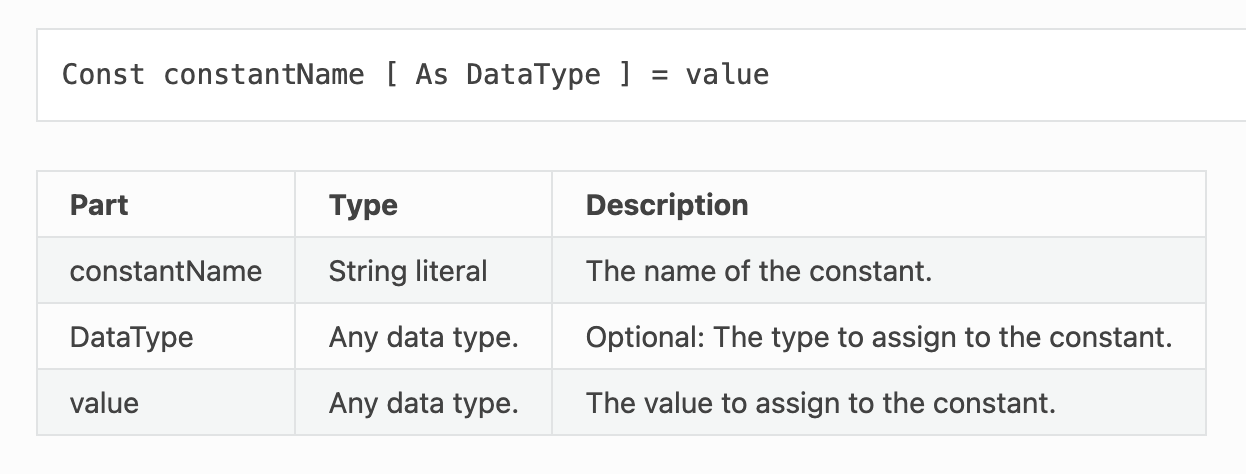The image size is (1246, 474).
Task: Click the 'Optional: The type to assign' description
Action: click(x=879, y=337)
